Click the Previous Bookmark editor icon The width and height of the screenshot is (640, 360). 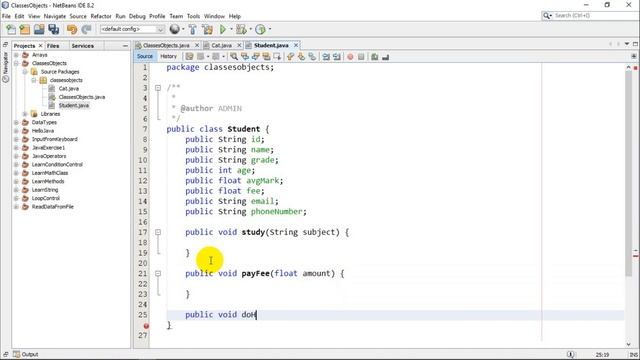click(290, 57)
